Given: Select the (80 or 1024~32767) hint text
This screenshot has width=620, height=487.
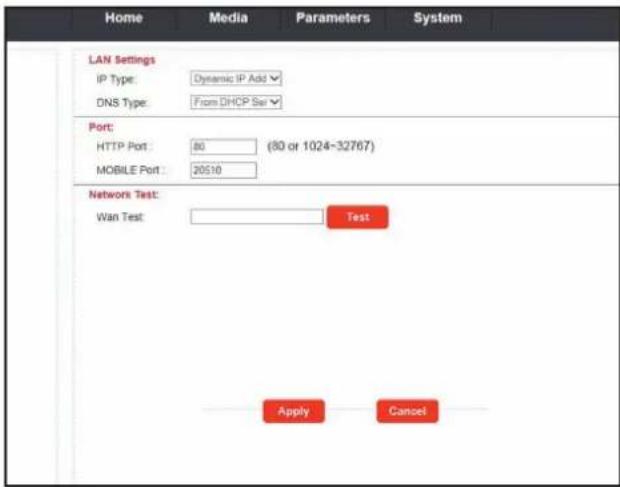Looking at the screenshot, I should (321, 146).
